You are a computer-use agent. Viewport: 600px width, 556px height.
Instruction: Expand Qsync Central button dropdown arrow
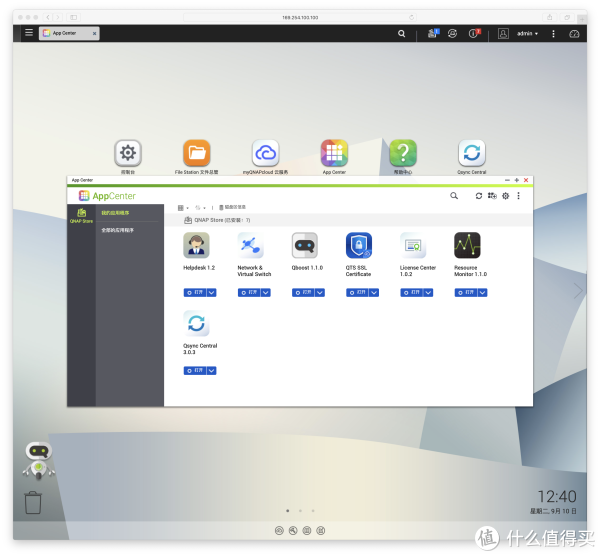pos(212,371)
